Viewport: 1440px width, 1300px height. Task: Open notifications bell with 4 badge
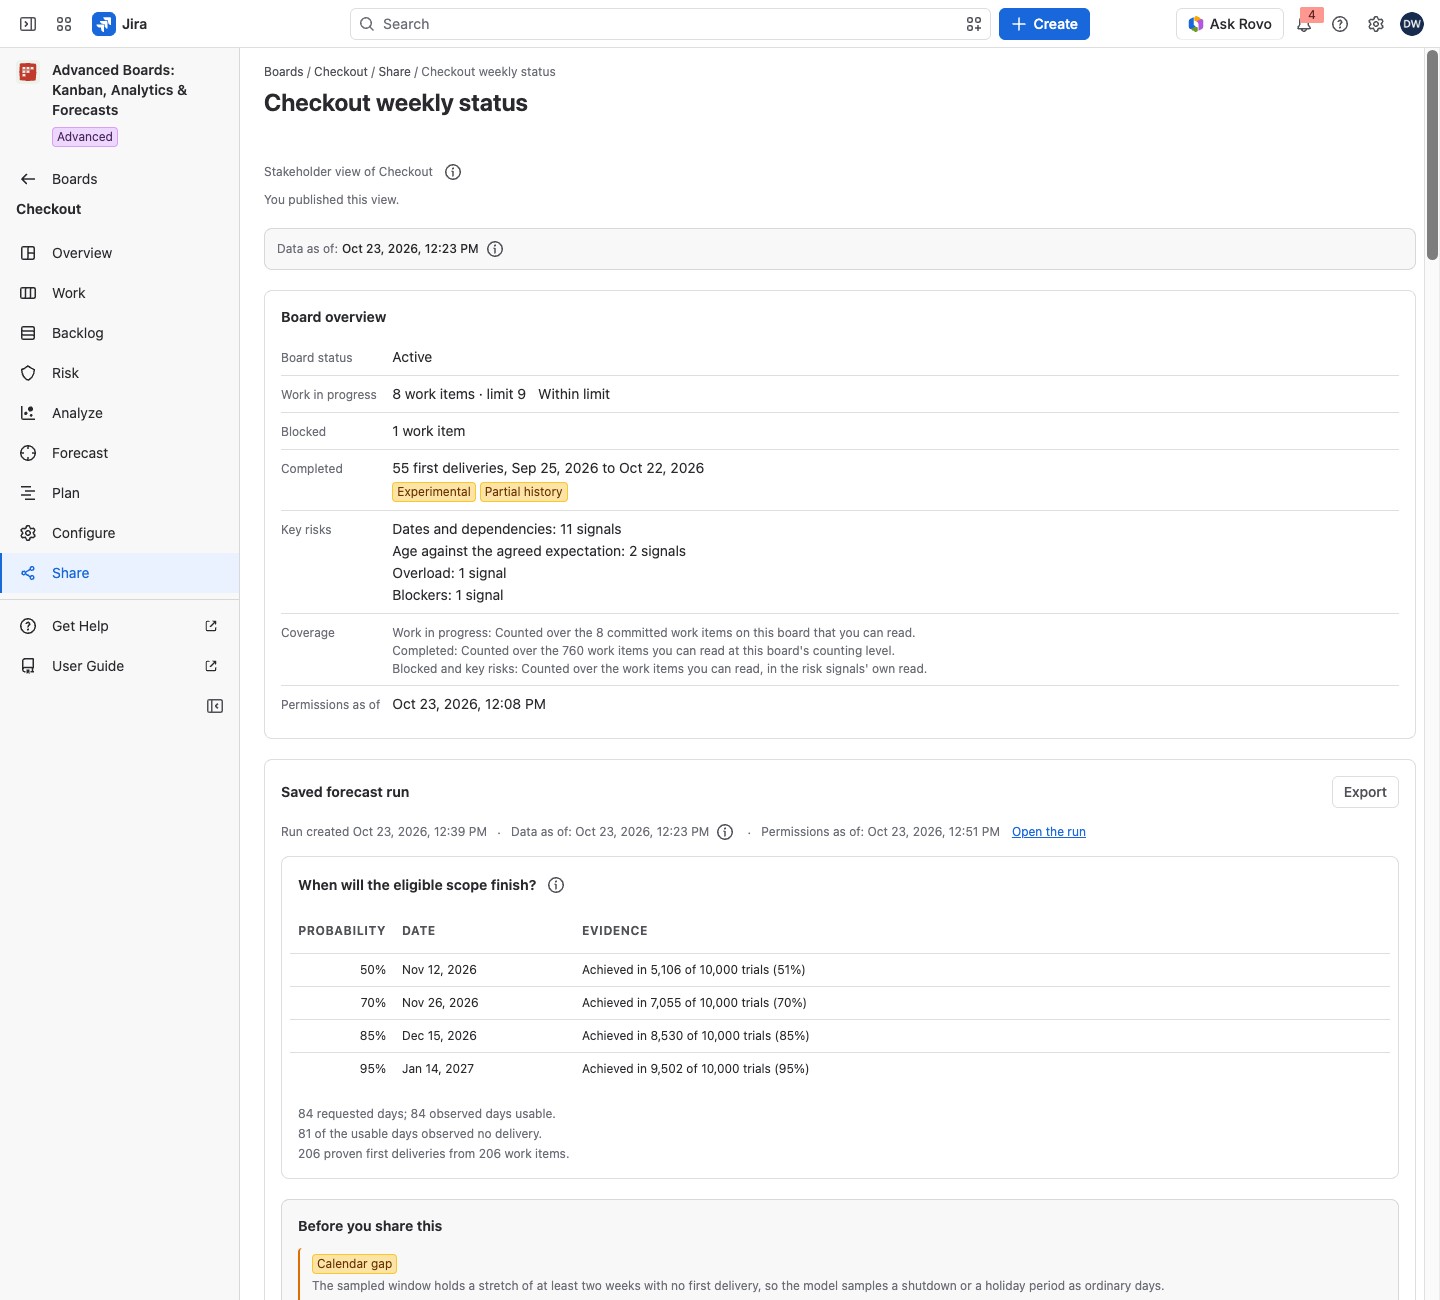coord(1305,24)
